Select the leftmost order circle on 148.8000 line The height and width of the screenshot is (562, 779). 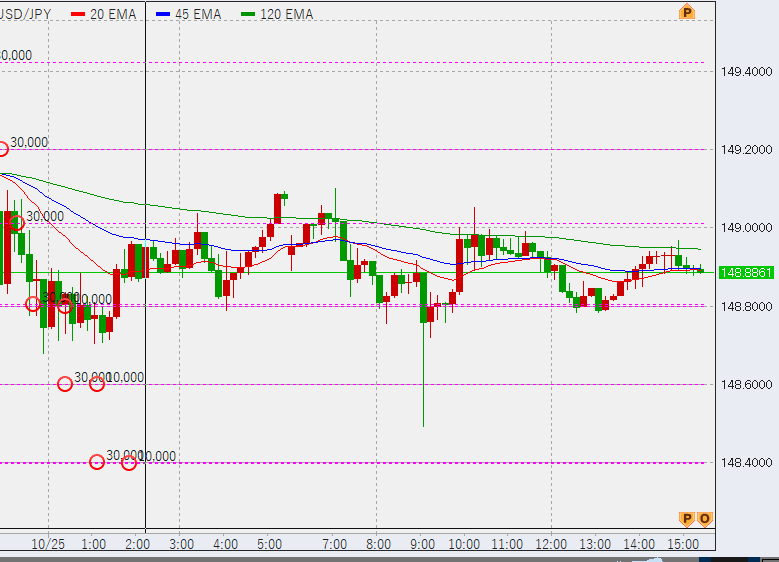(33, 304)
